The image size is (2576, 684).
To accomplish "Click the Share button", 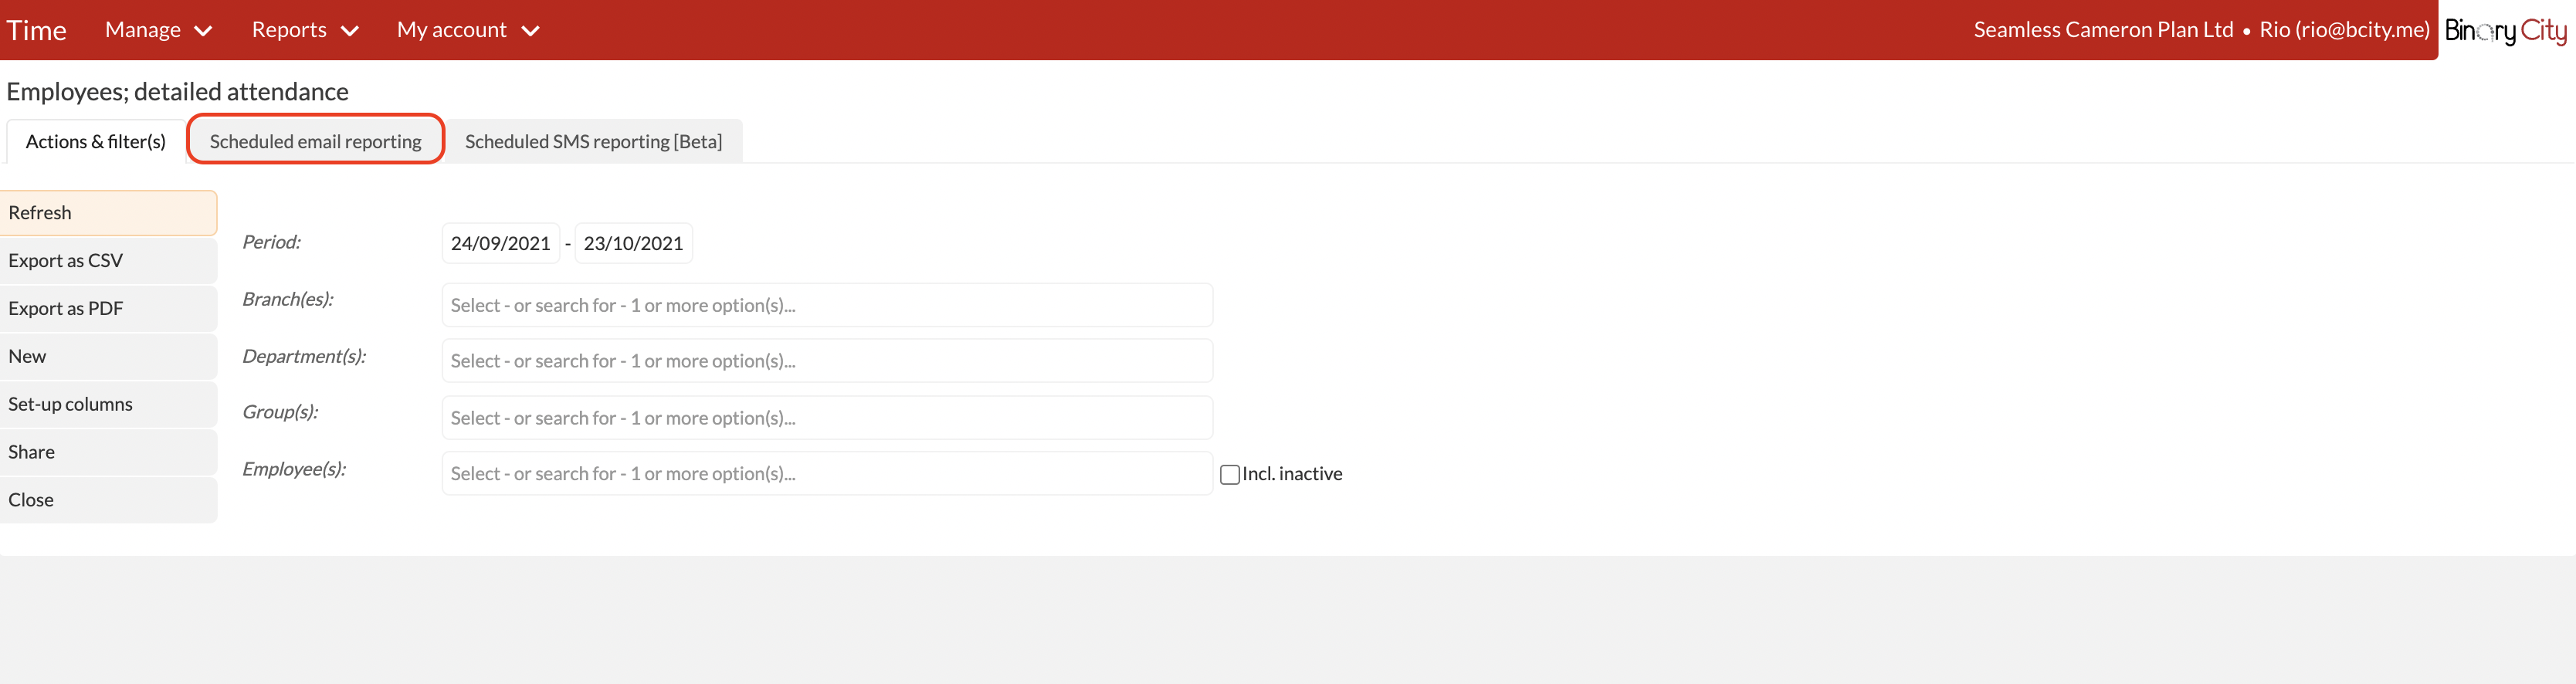I will tap(108, 453).
